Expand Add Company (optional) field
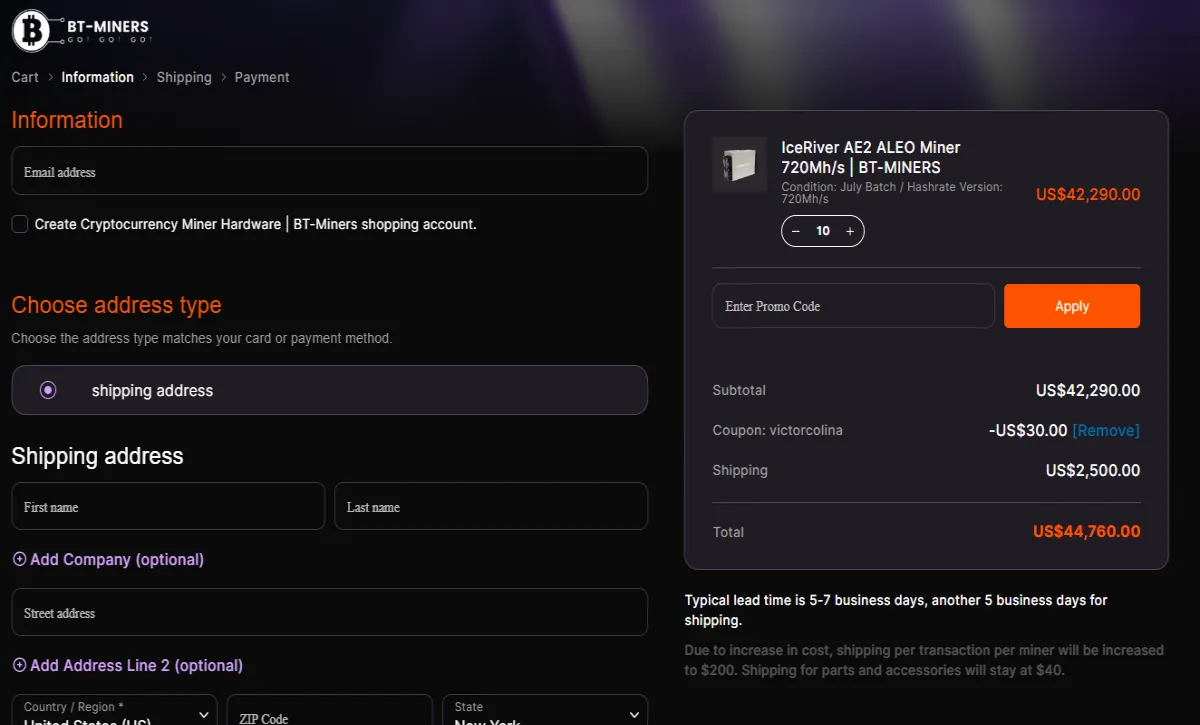1200x725 pixels. click(x=108, y=560)
